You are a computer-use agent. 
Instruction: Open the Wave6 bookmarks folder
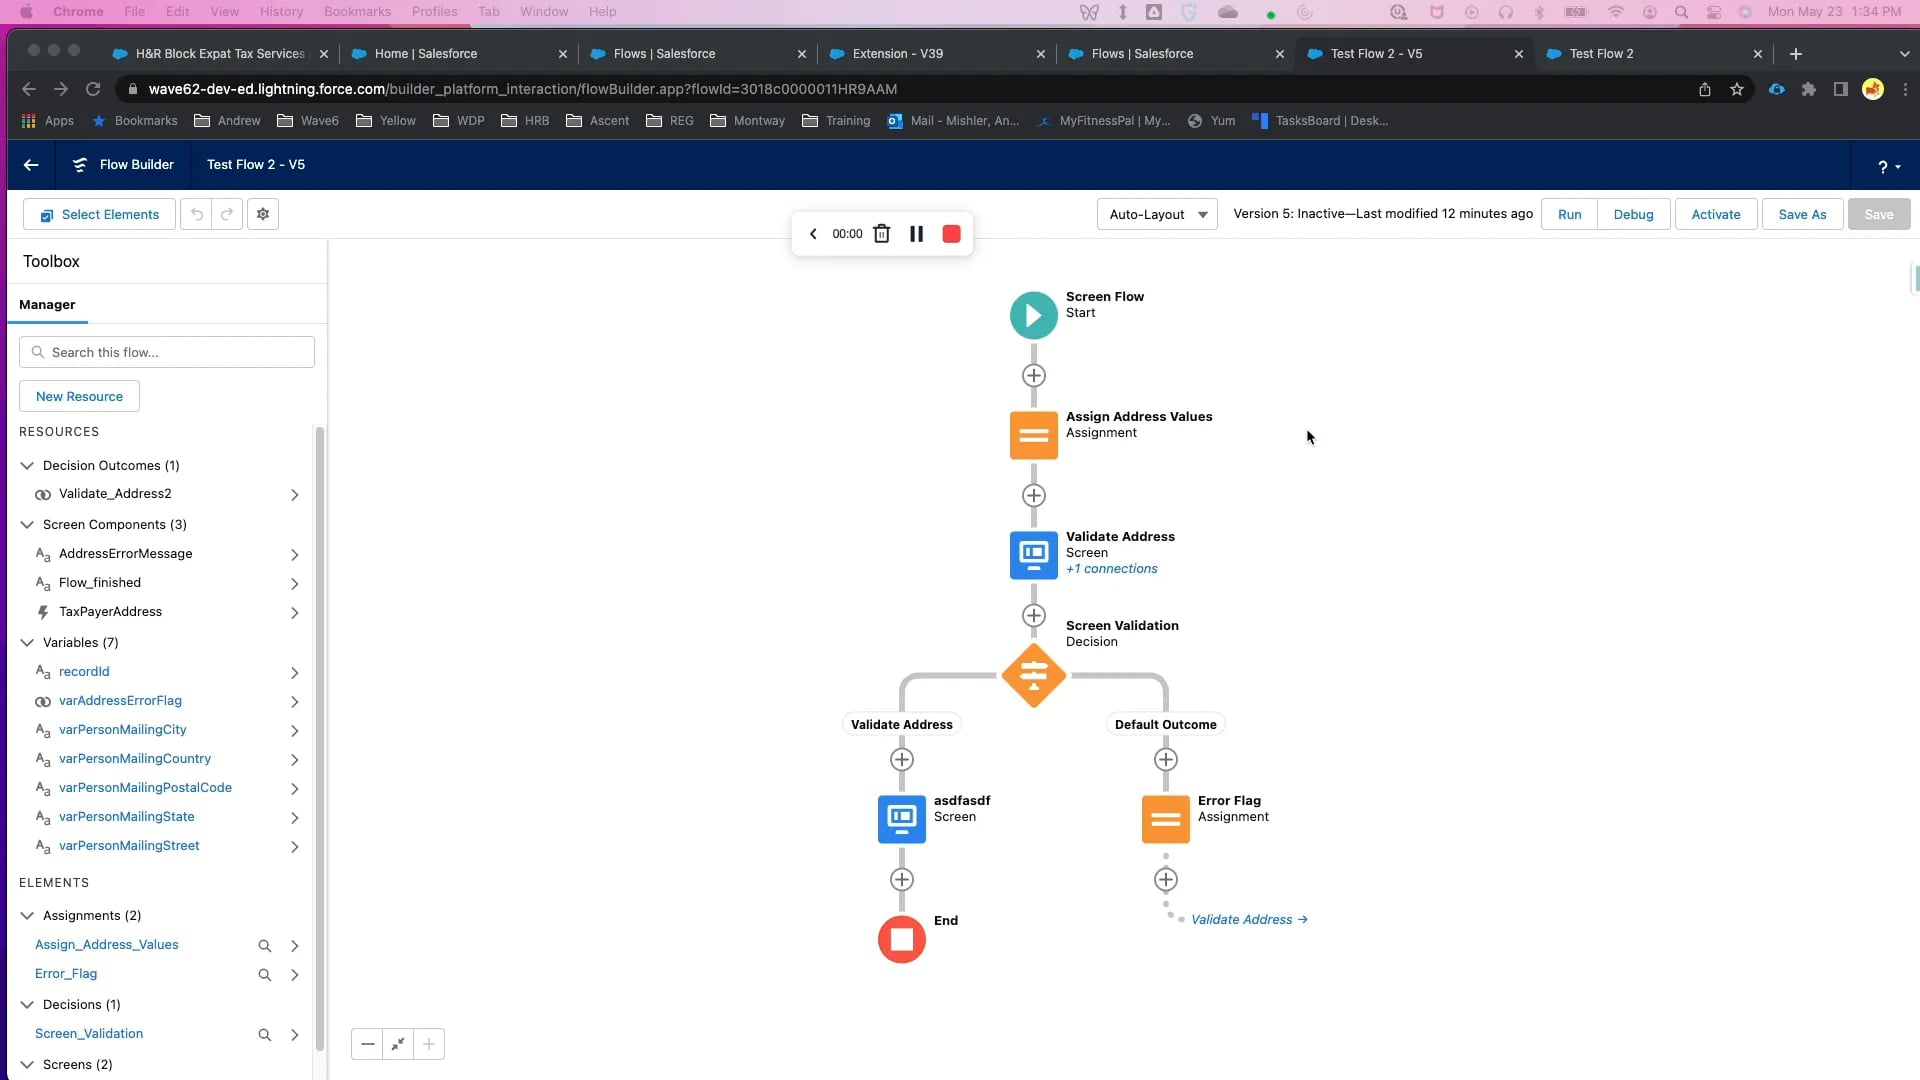(x=308, y=121)
